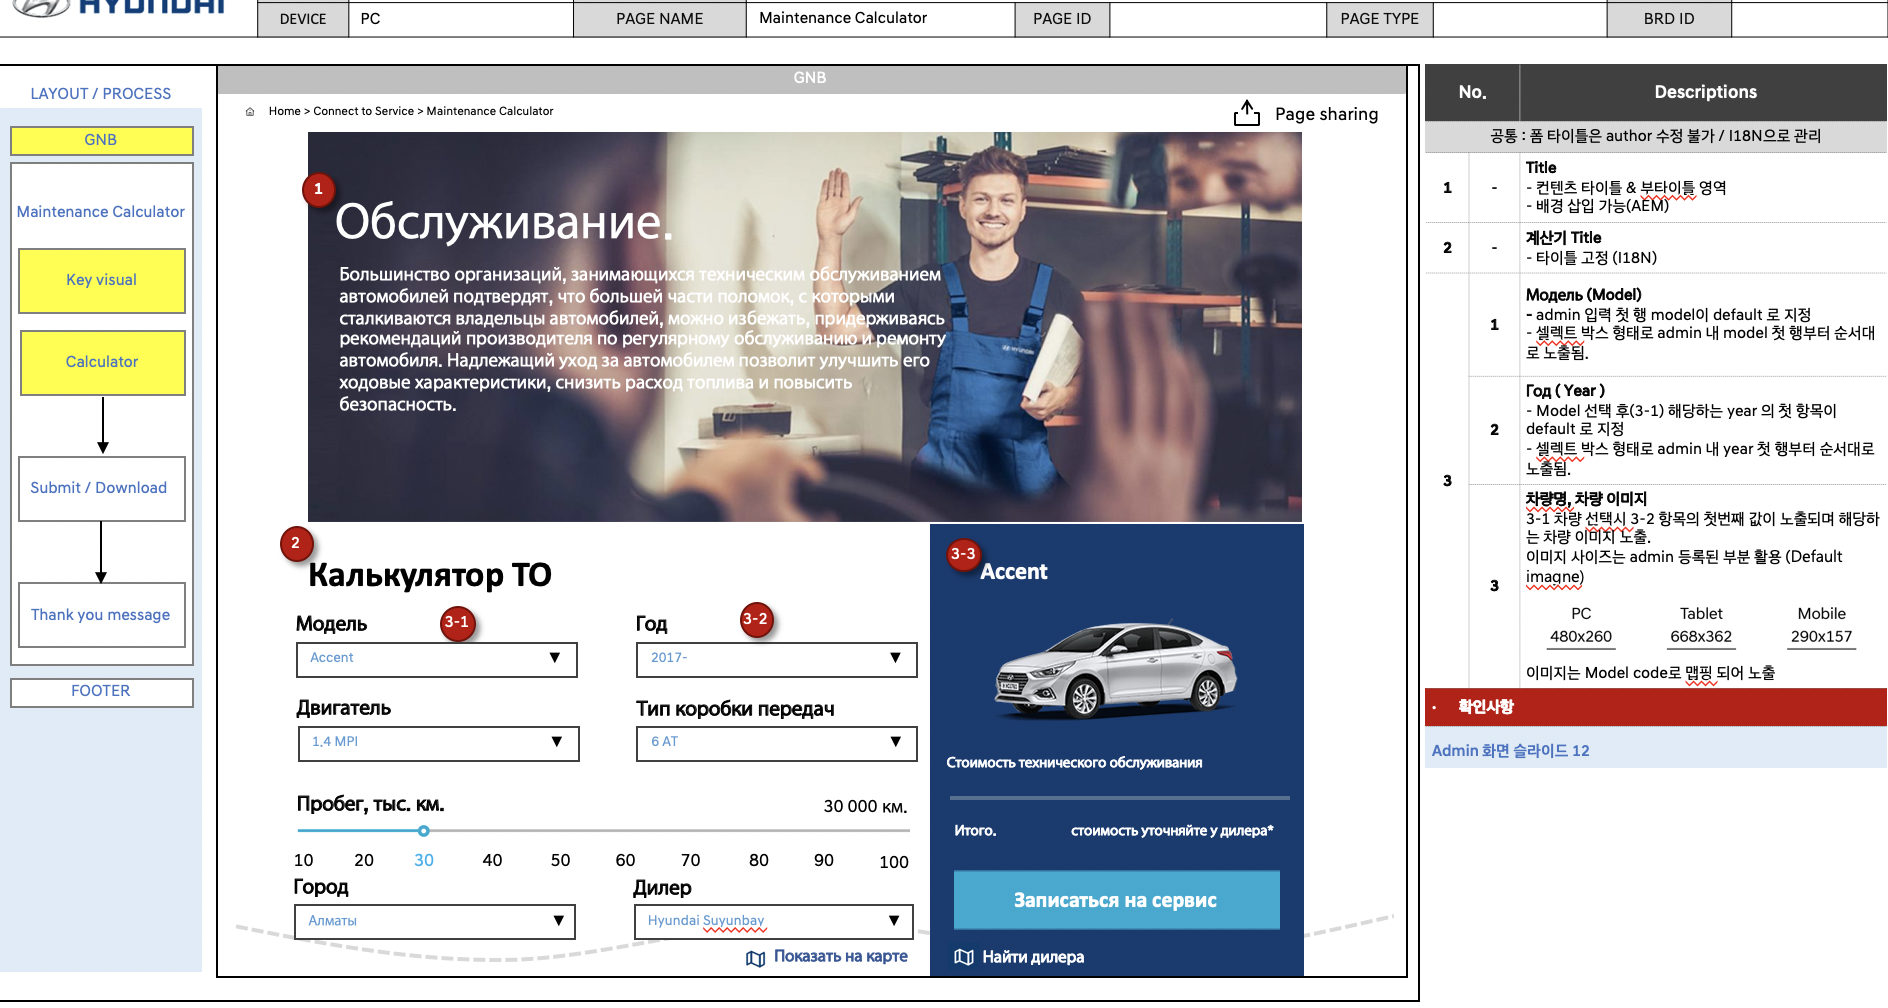Click red annotation marker 2 near calculator title
This screenshot has width=1888, height=1008.
click(x=295, y=543)
